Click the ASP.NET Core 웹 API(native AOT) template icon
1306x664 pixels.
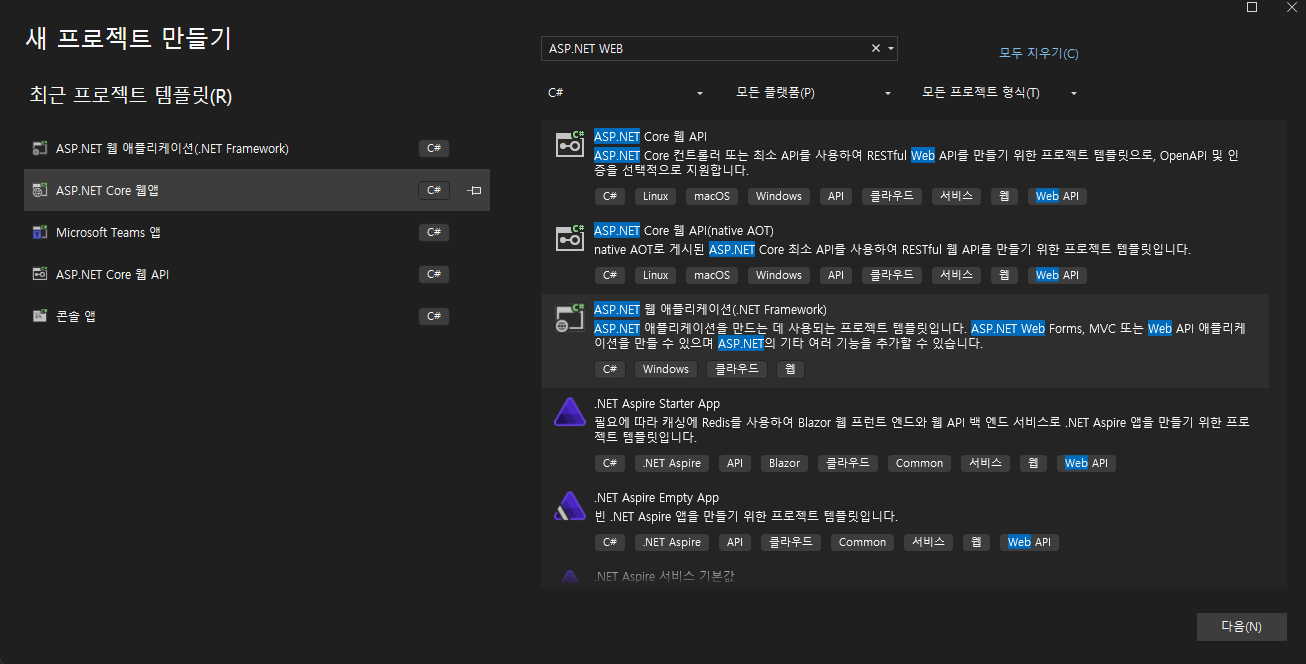coord(570,239)
